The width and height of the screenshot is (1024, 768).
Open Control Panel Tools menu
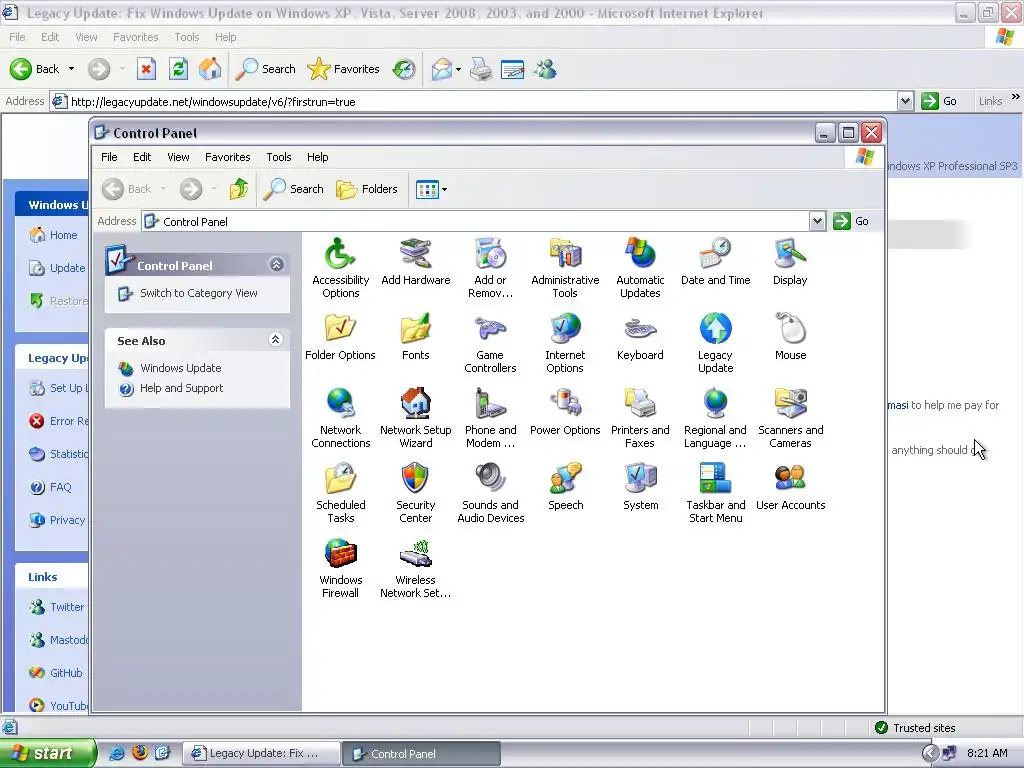(x=279, y=157)
